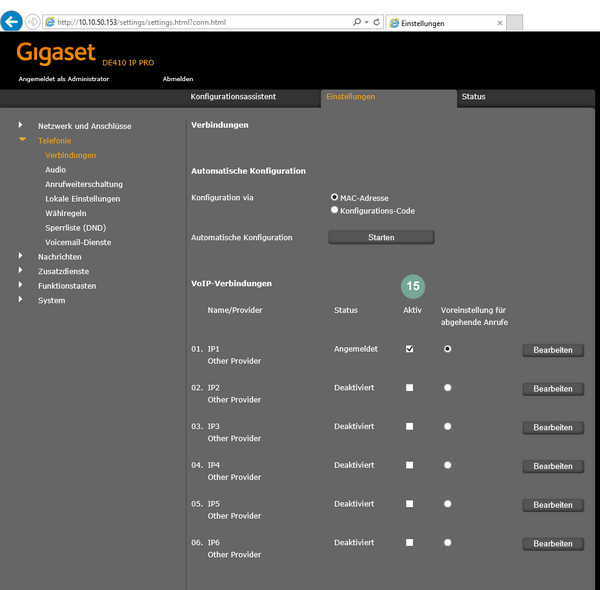Click Starten automatic configuration button
This screenshot has height=590, width=600.
(x=381, y=237)
